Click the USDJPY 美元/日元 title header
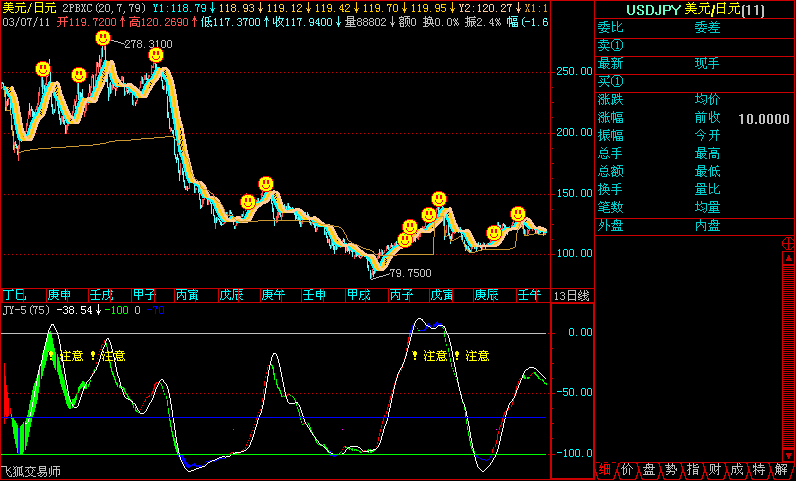The width and height of the screenshot is (796, 481). [694, 9]
